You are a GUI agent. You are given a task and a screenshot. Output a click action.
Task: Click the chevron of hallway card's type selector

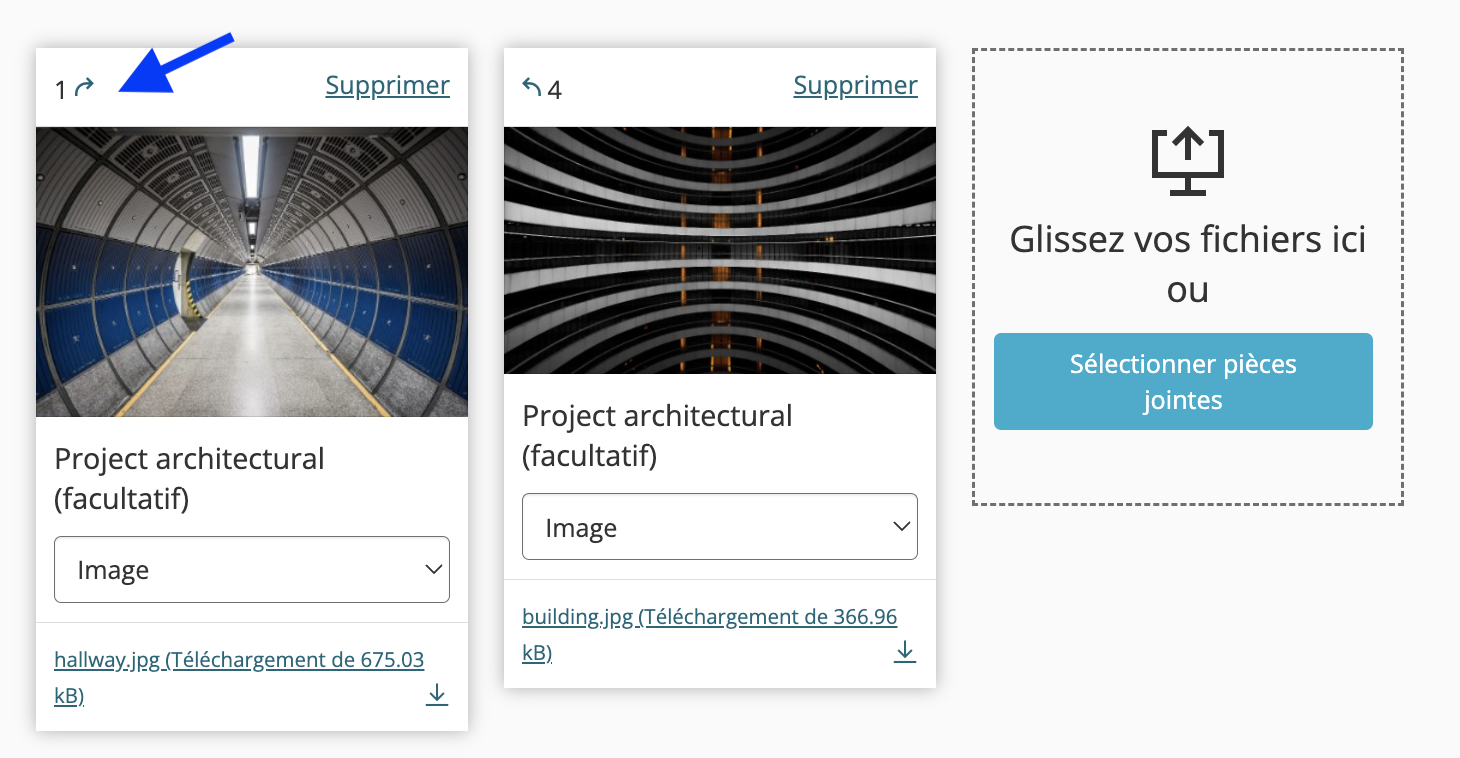pos(433,569)
